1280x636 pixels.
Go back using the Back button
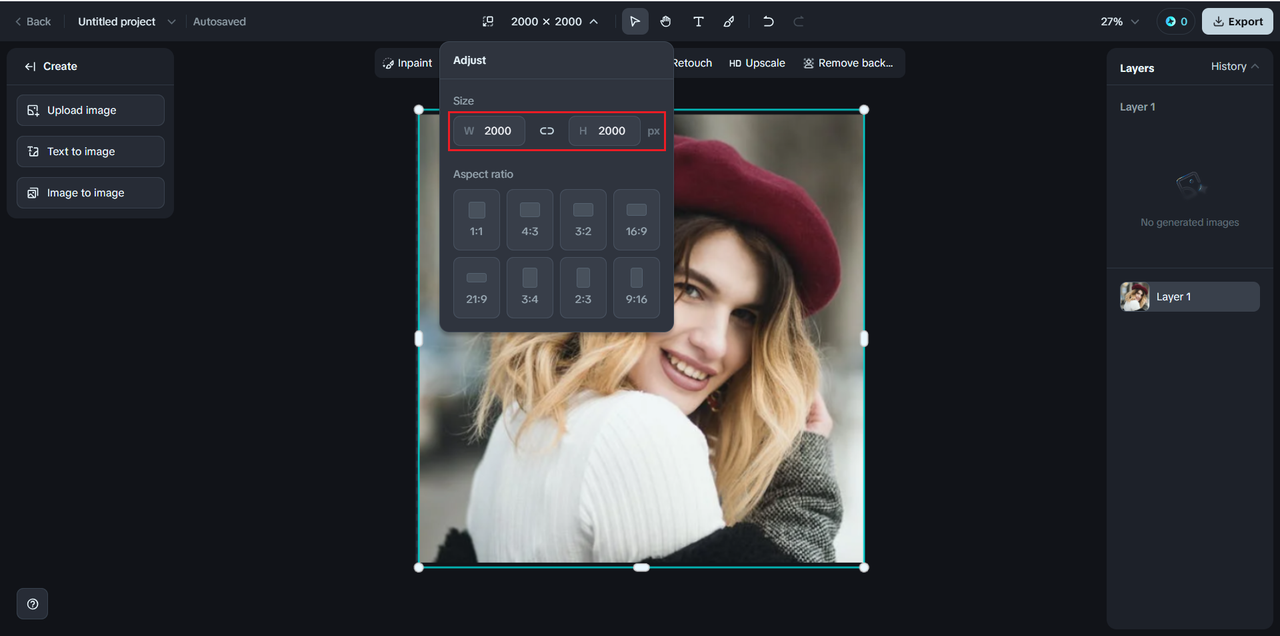click(x=33, y=21)
